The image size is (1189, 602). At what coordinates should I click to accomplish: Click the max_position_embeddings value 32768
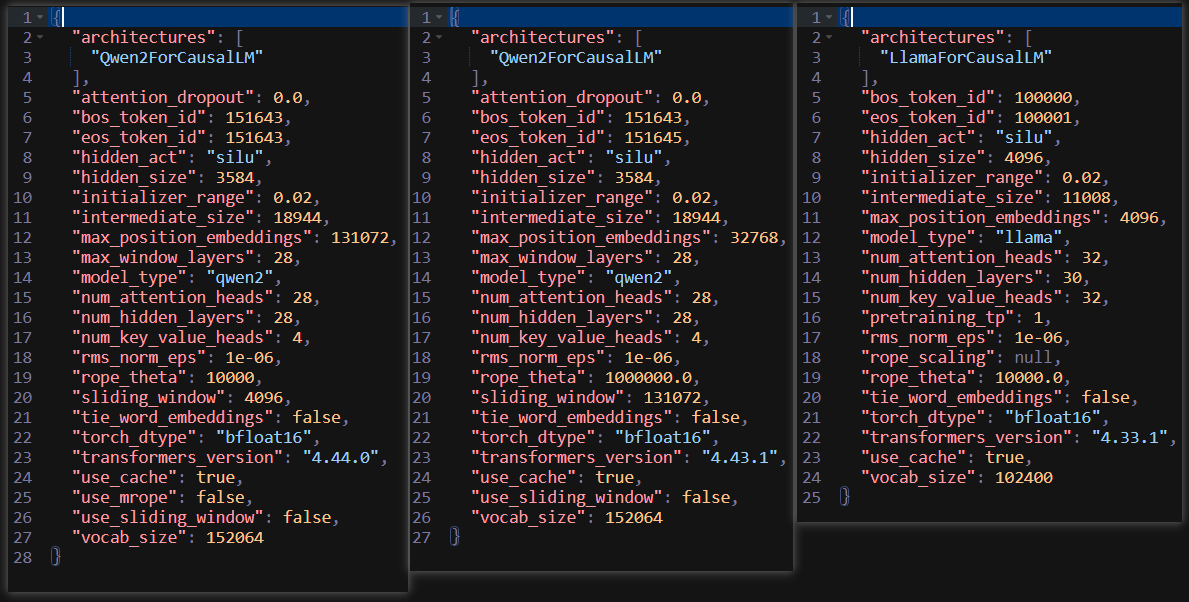click(754, 237)
